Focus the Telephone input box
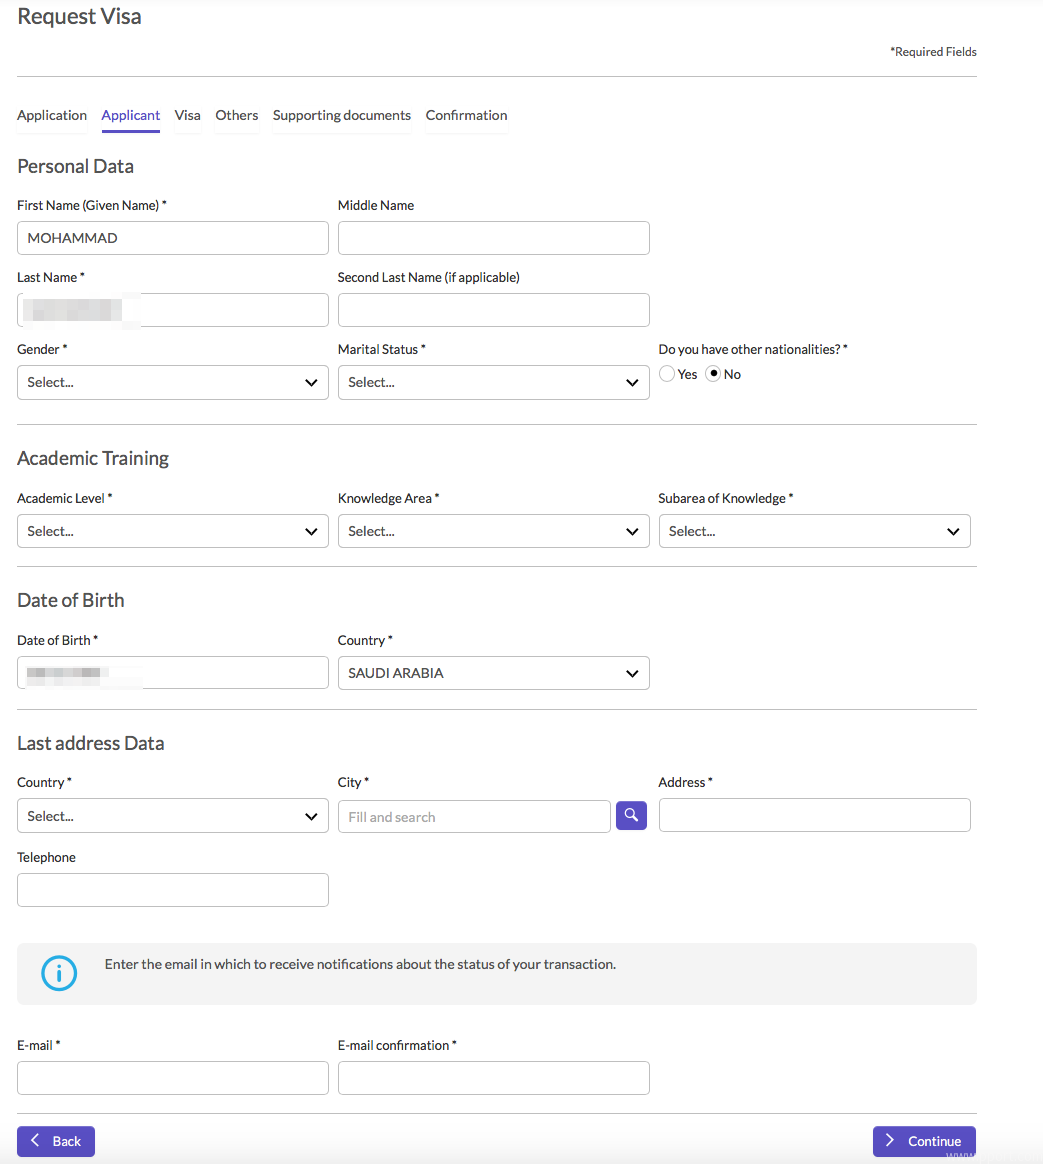Viewport: 1043px width, 1164px height. (x=172, y=890)
